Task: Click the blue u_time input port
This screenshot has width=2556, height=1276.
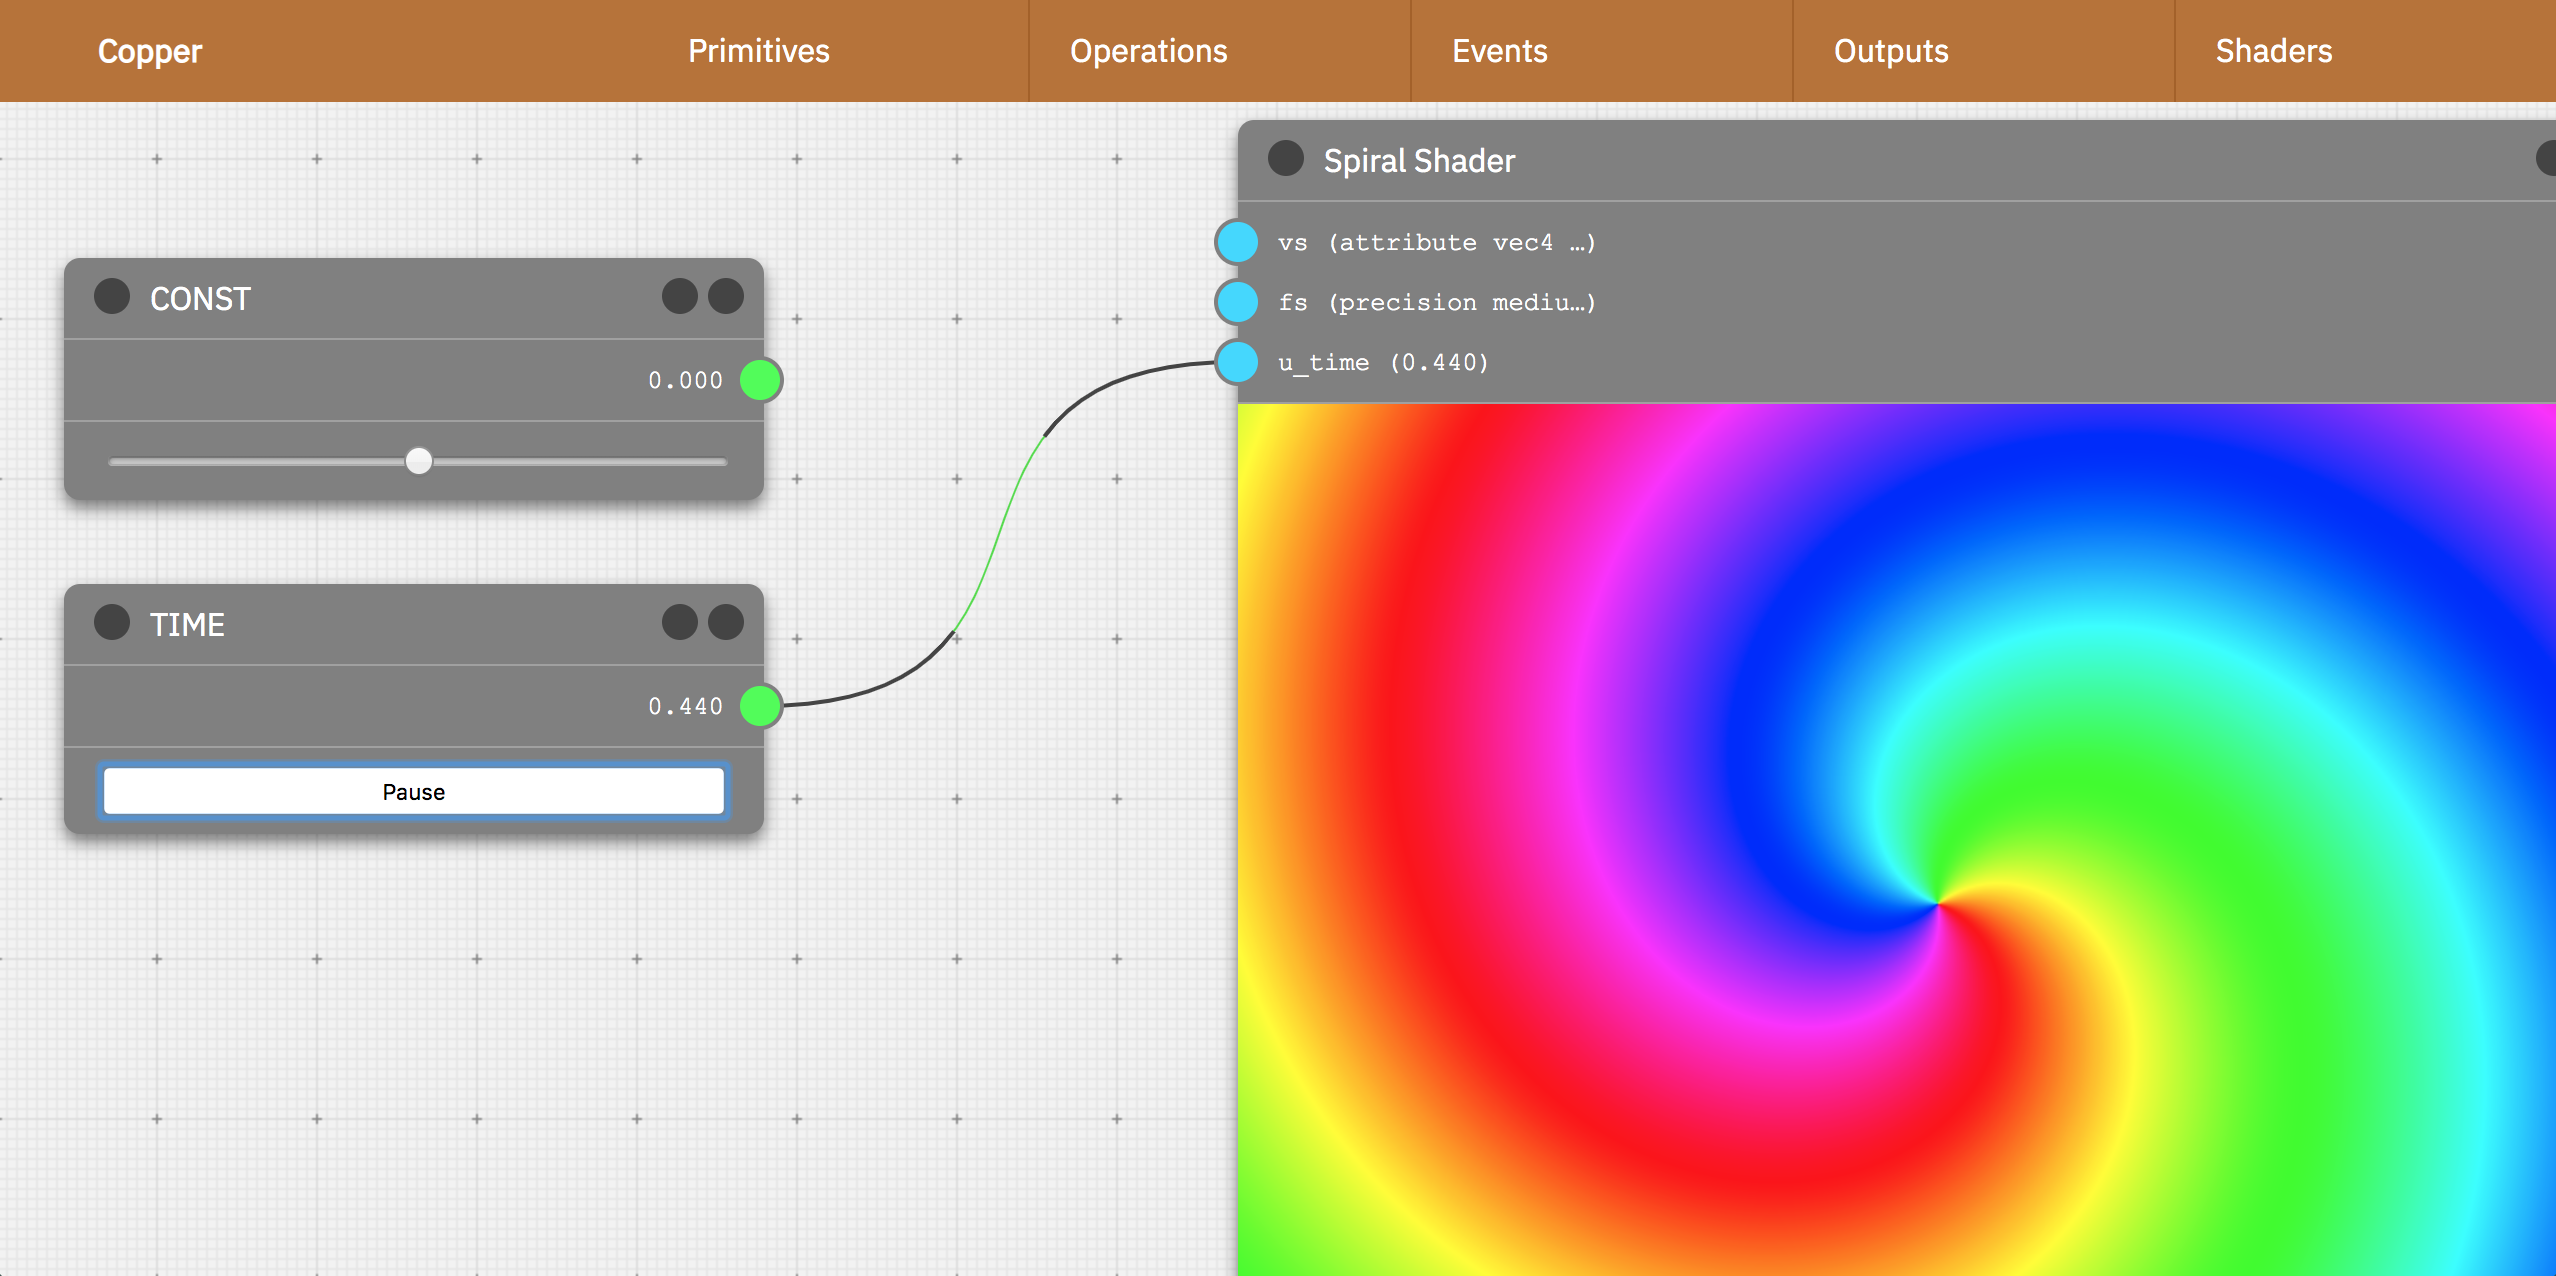Action: tap(1237, 362)
